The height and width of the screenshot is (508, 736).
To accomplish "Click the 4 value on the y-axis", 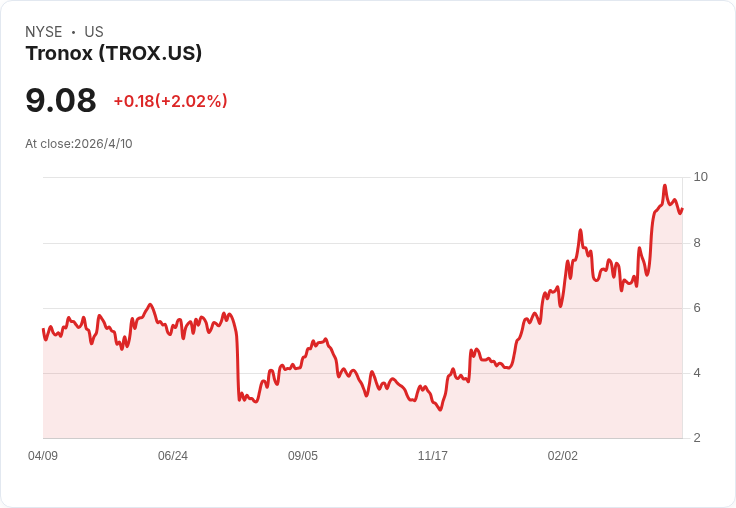I will (697, 373).
